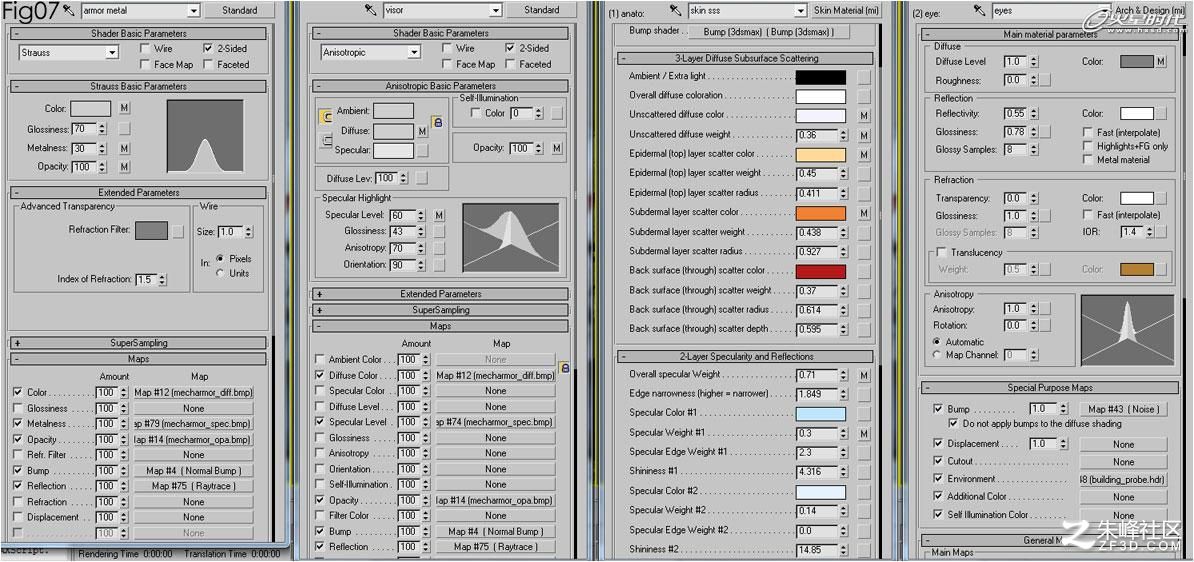Click M button beside Unscattered diffuse color
The width and height of the screenshot is (1194, 562).
pyautogui.click(x=864, y=116)
